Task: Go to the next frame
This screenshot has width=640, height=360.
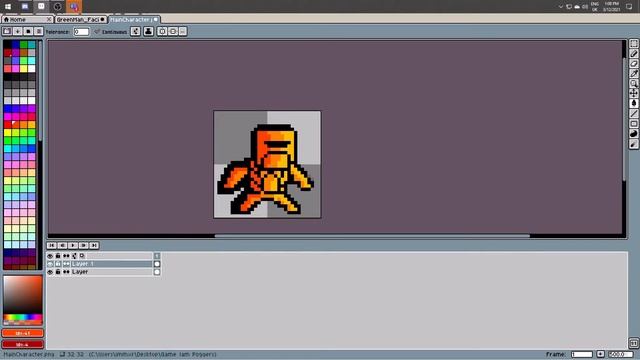Action: [x=83, y=245]
